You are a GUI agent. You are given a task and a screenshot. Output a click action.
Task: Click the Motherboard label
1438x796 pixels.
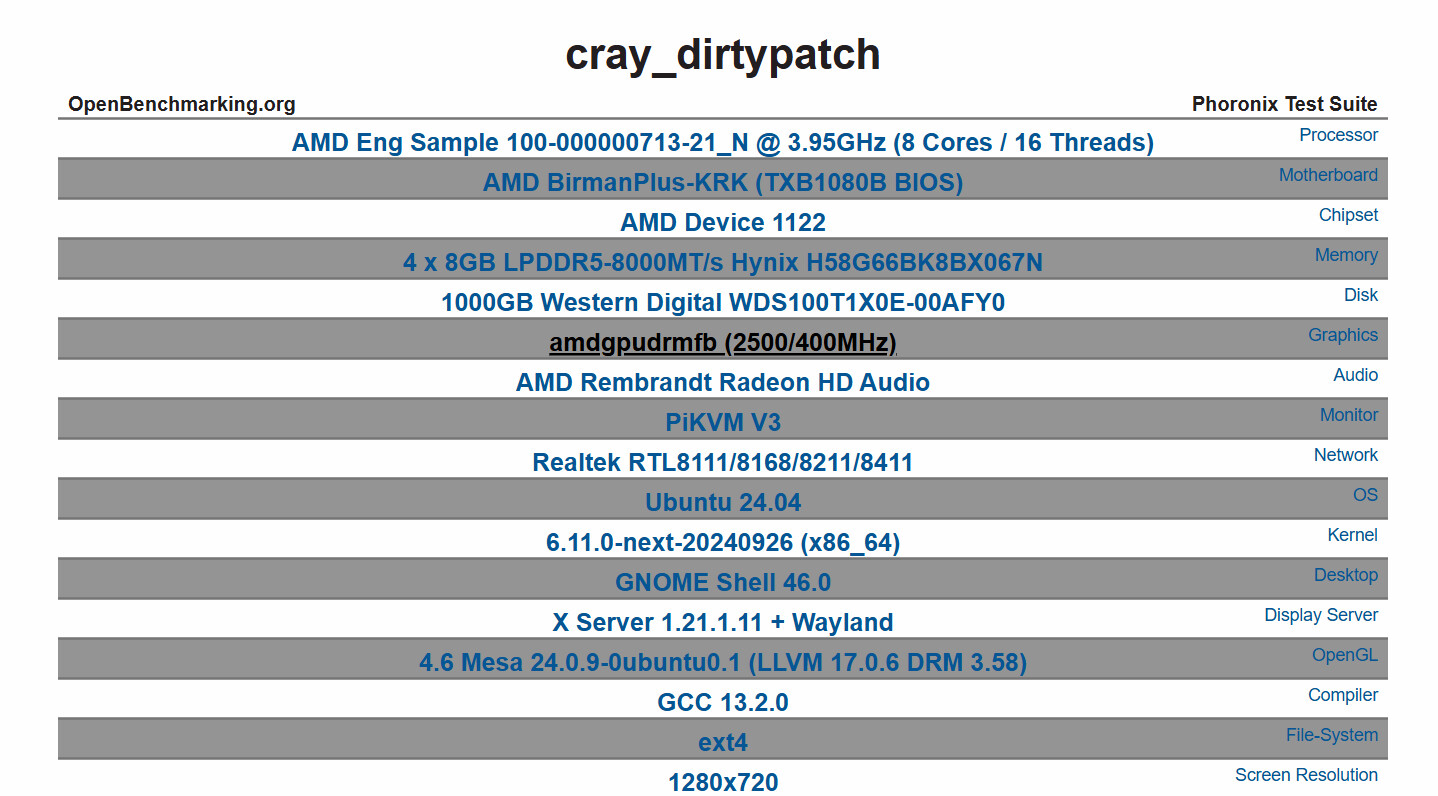pyautogui.click(x=1328, y=175)
